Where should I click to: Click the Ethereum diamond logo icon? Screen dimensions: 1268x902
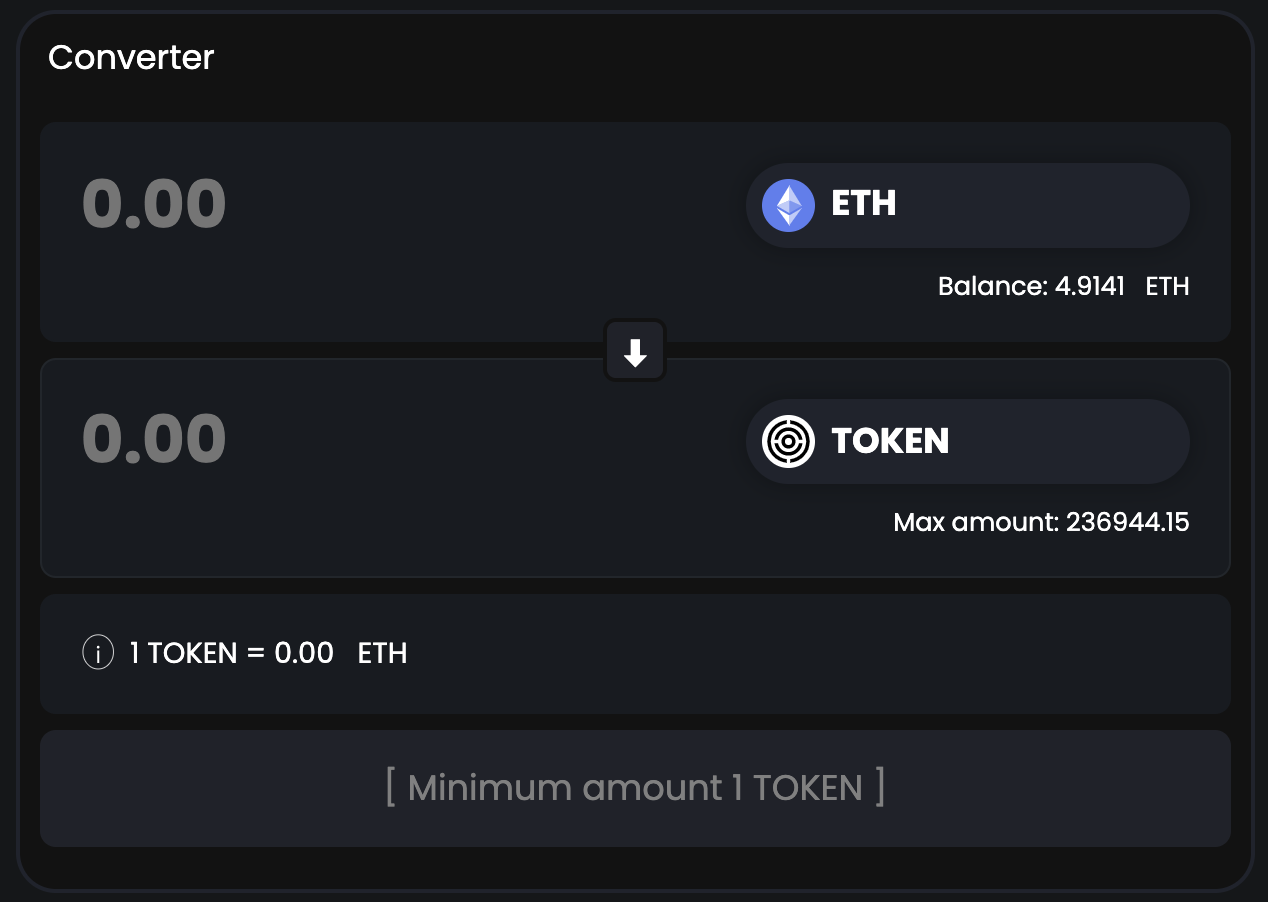point(788,205)
